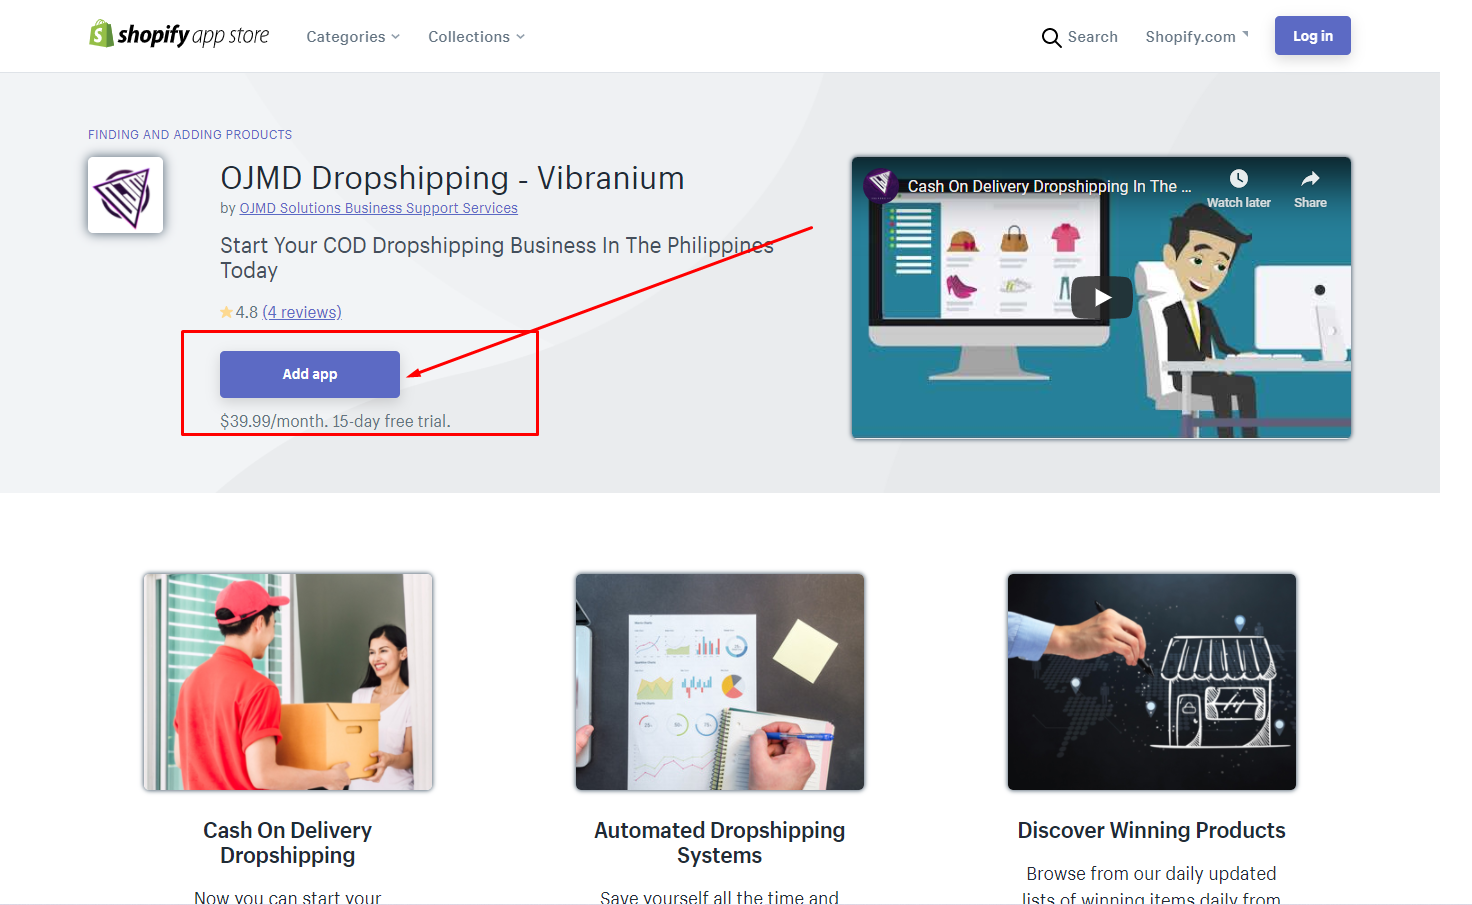Click the Search text in header

pyautogui.click(x=1093, y=37)
